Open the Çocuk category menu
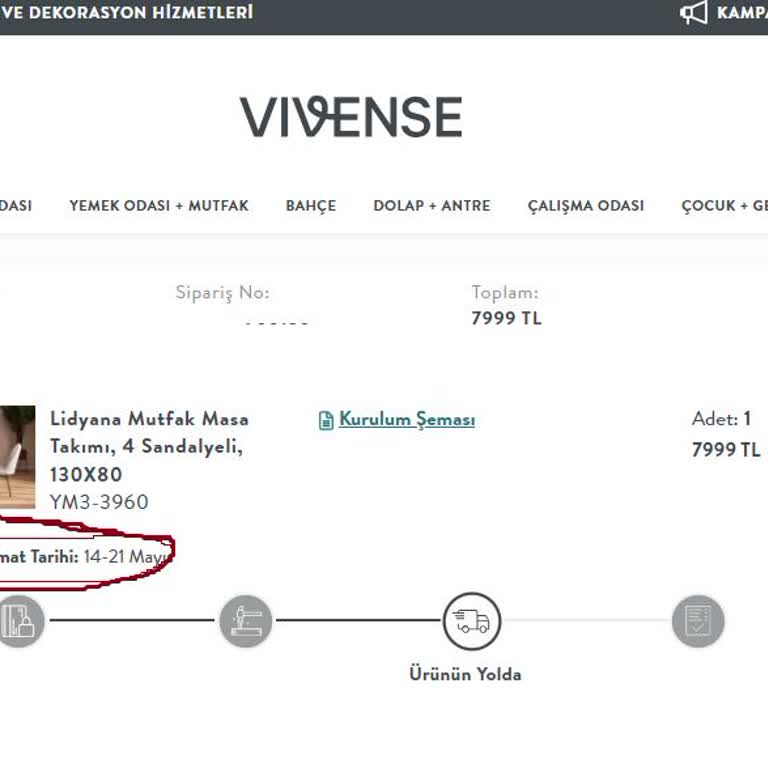The image size is (768, 768). 724,206
